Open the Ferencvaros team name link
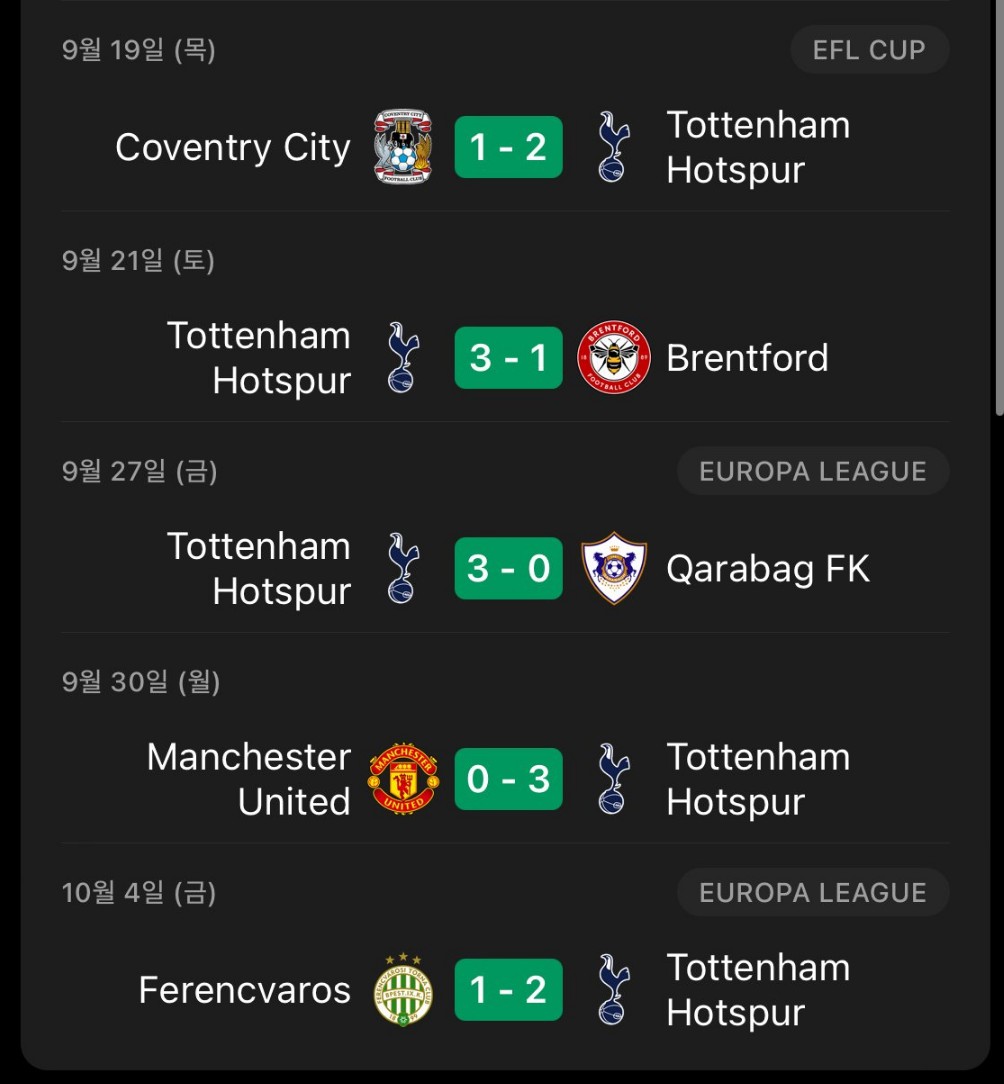The image size is (1004, 1084). pos(244,990)
